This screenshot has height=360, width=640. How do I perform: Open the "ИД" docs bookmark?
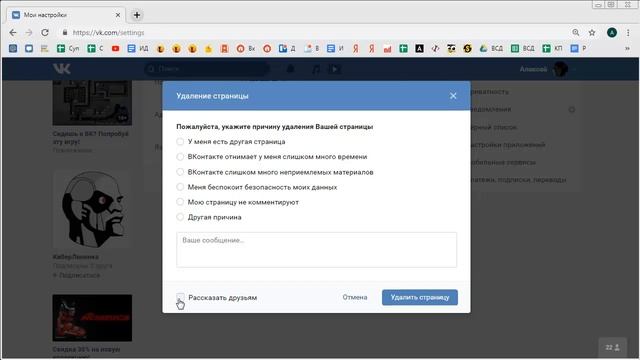point(138,49)
